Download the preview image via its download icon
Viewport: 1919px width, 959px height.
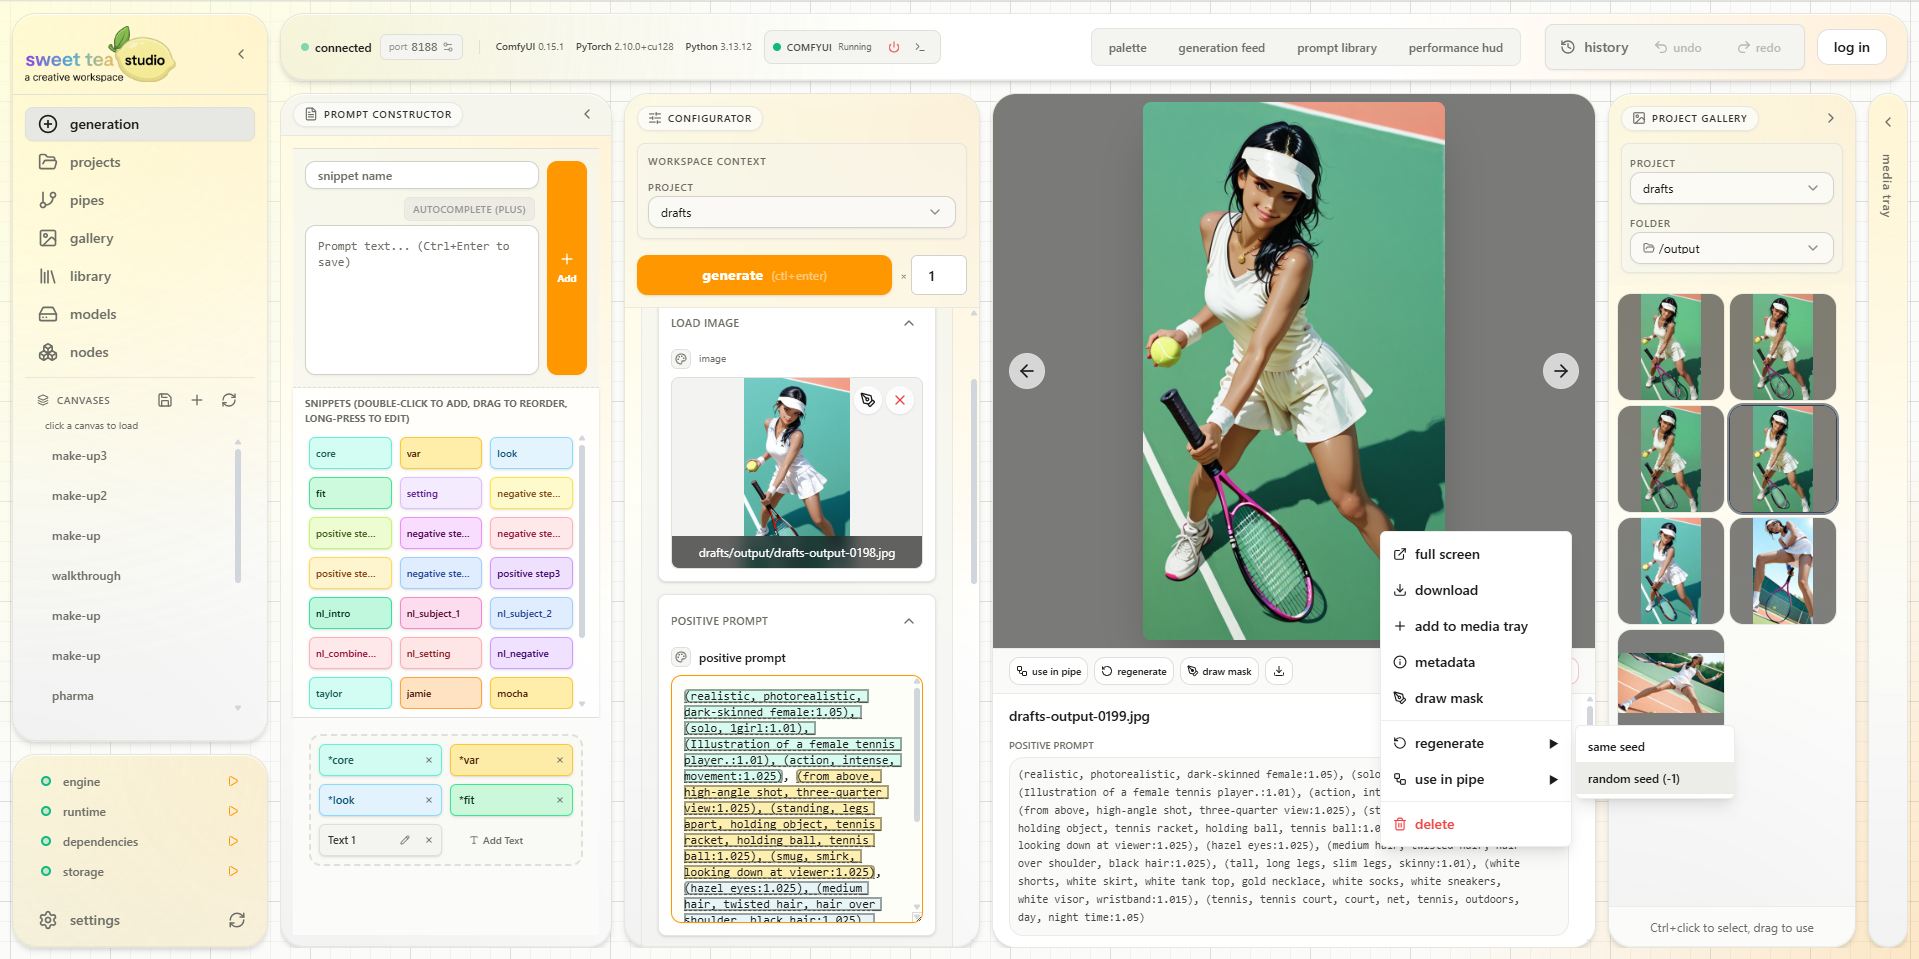click(1278, 671)
